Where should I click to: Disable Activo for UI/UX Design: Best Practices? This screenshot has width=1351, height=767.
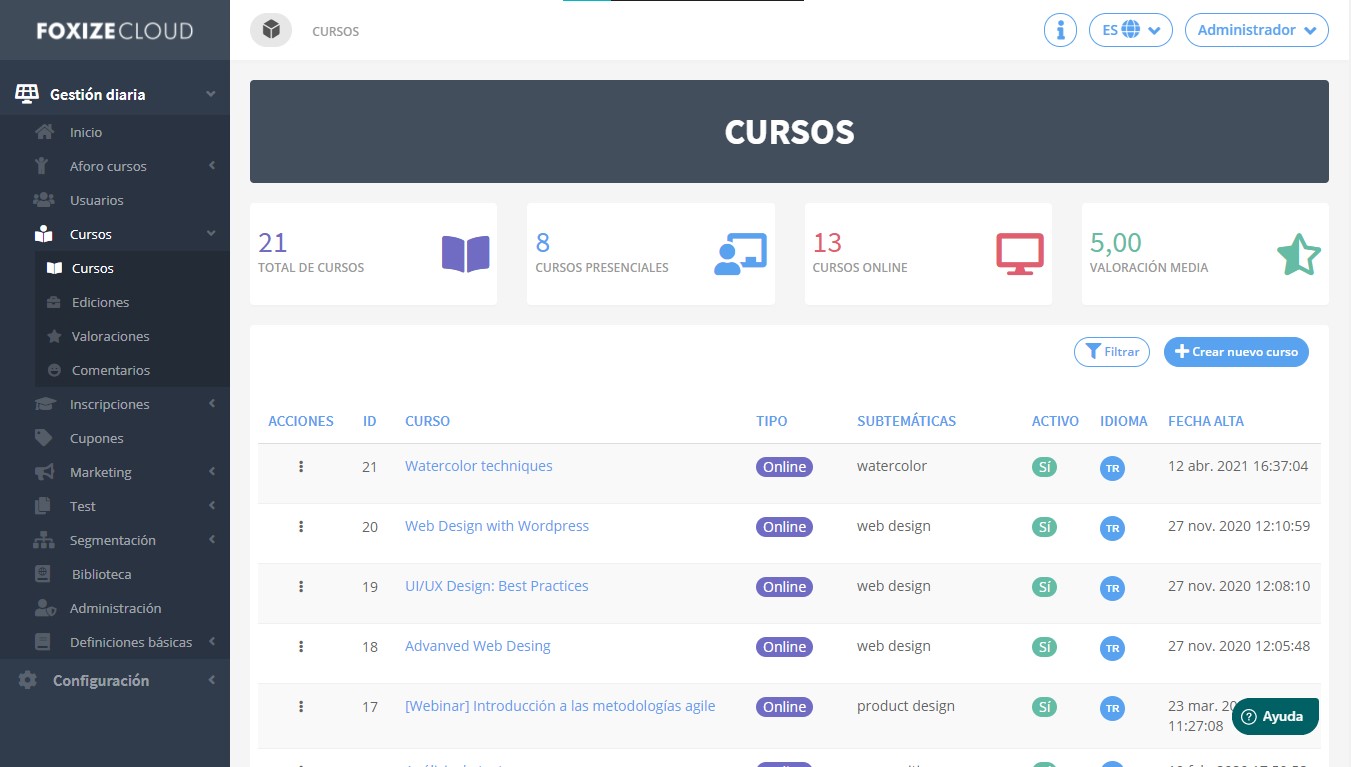pos(1044,588)
